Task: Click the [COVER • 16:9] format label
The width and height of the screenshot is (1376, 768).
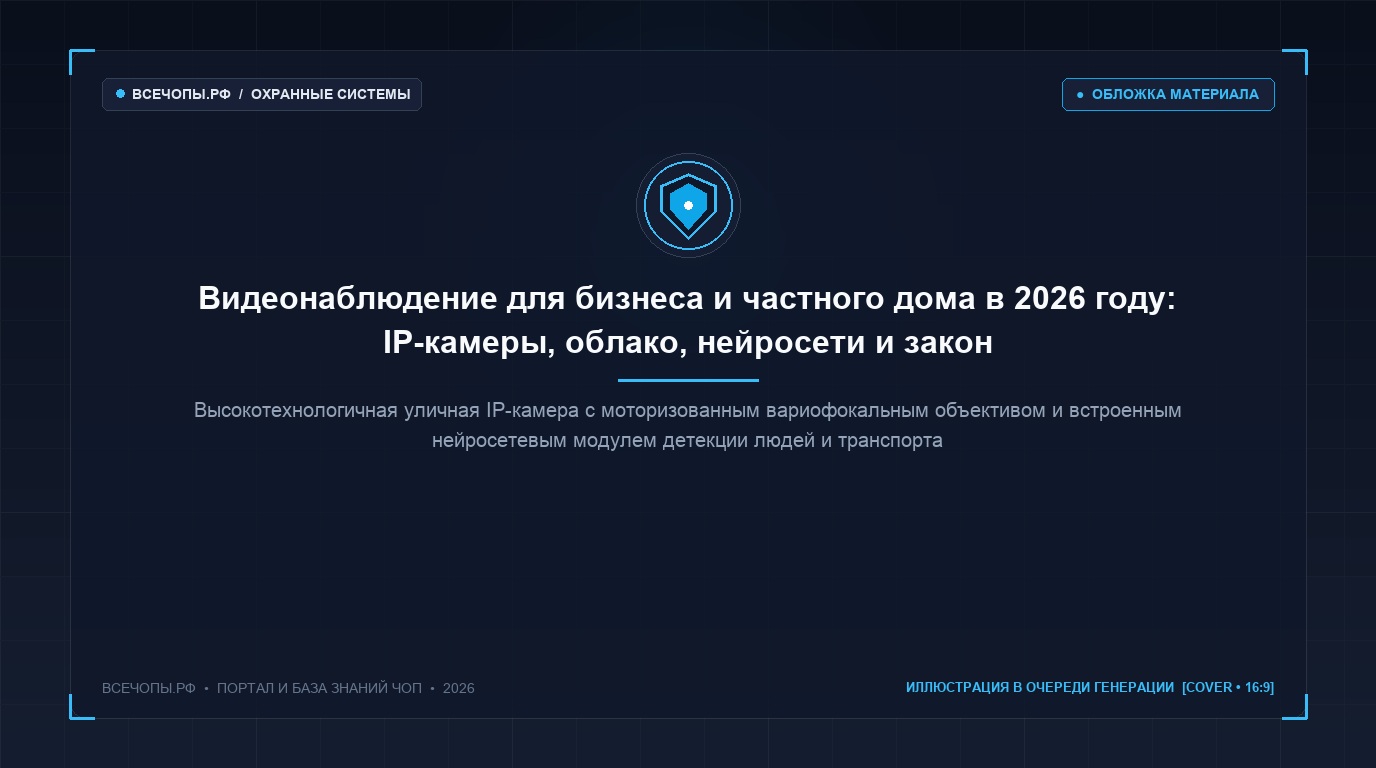Action: point(1228,688)
